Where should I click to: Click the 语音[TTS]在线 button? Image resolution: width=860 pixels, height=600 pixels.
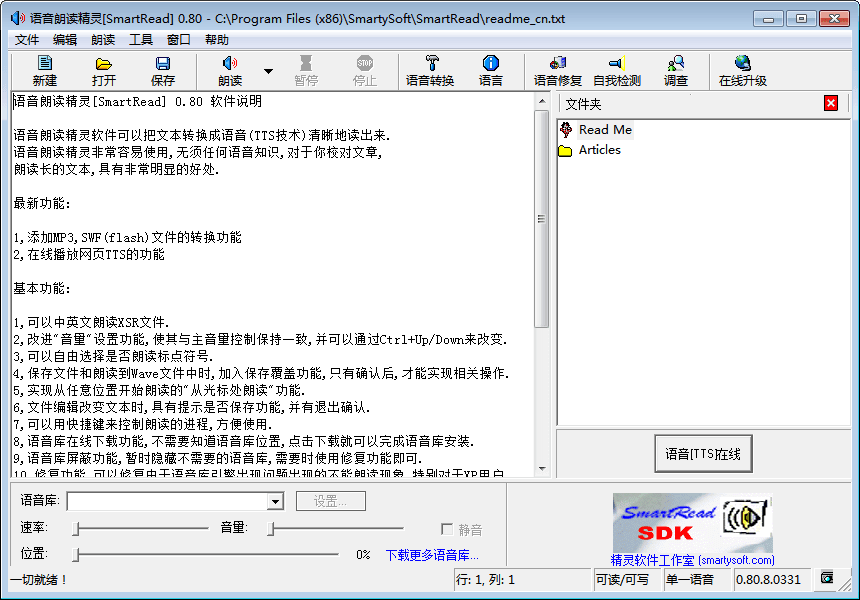click(x=703, y=454)
